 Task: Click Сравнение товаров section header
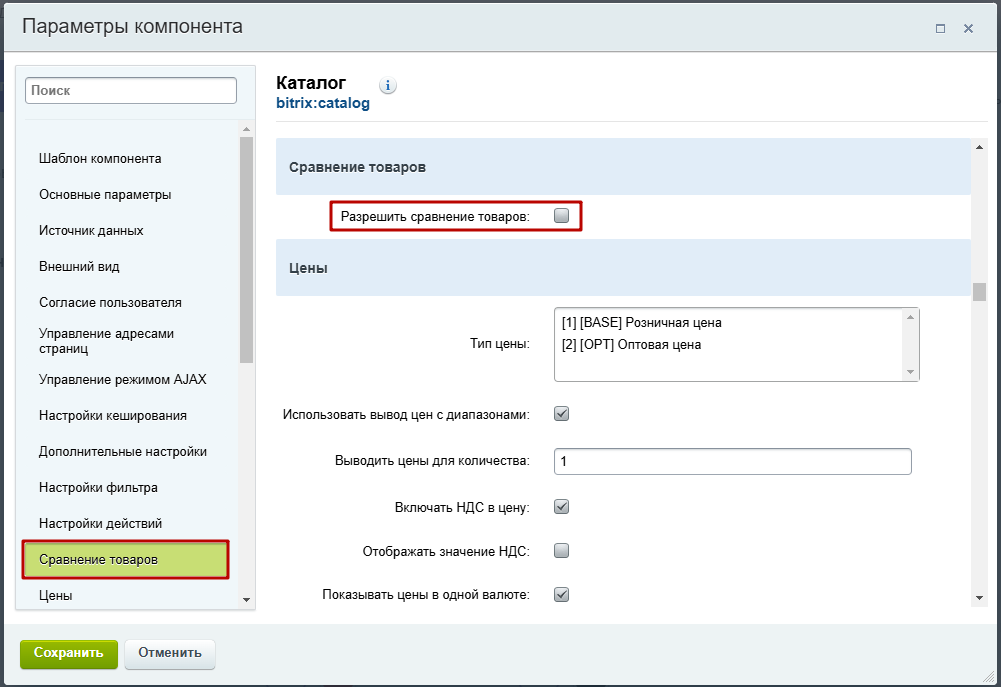click(623, 167)
